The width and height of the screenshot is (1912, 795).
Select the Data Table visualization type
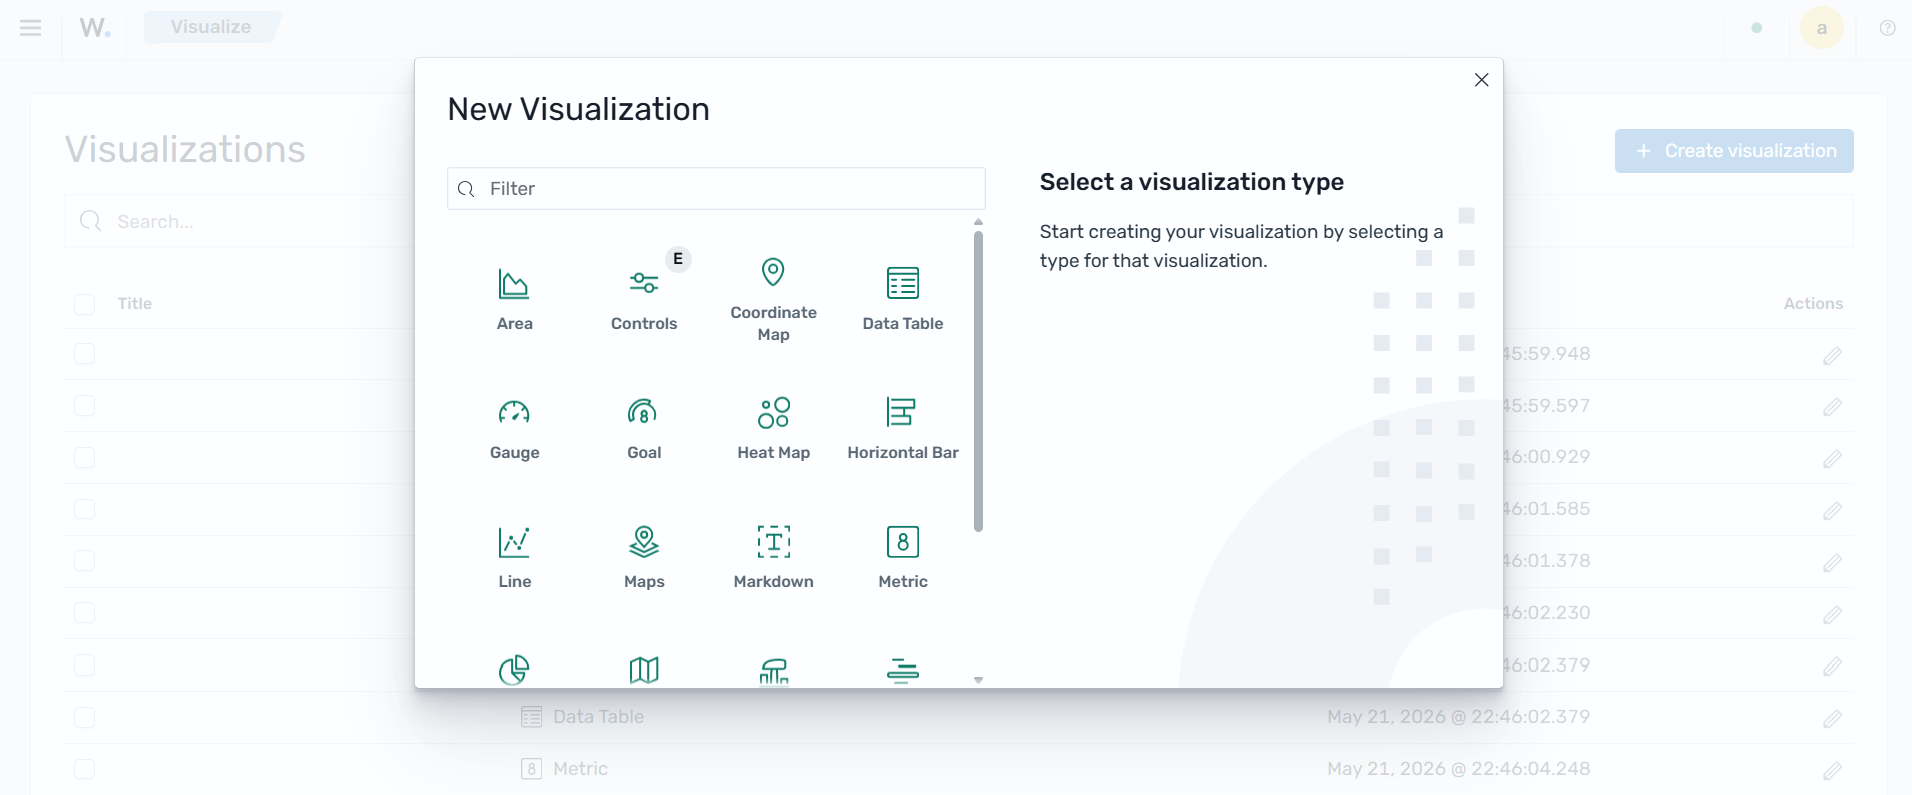click(903, 299)
